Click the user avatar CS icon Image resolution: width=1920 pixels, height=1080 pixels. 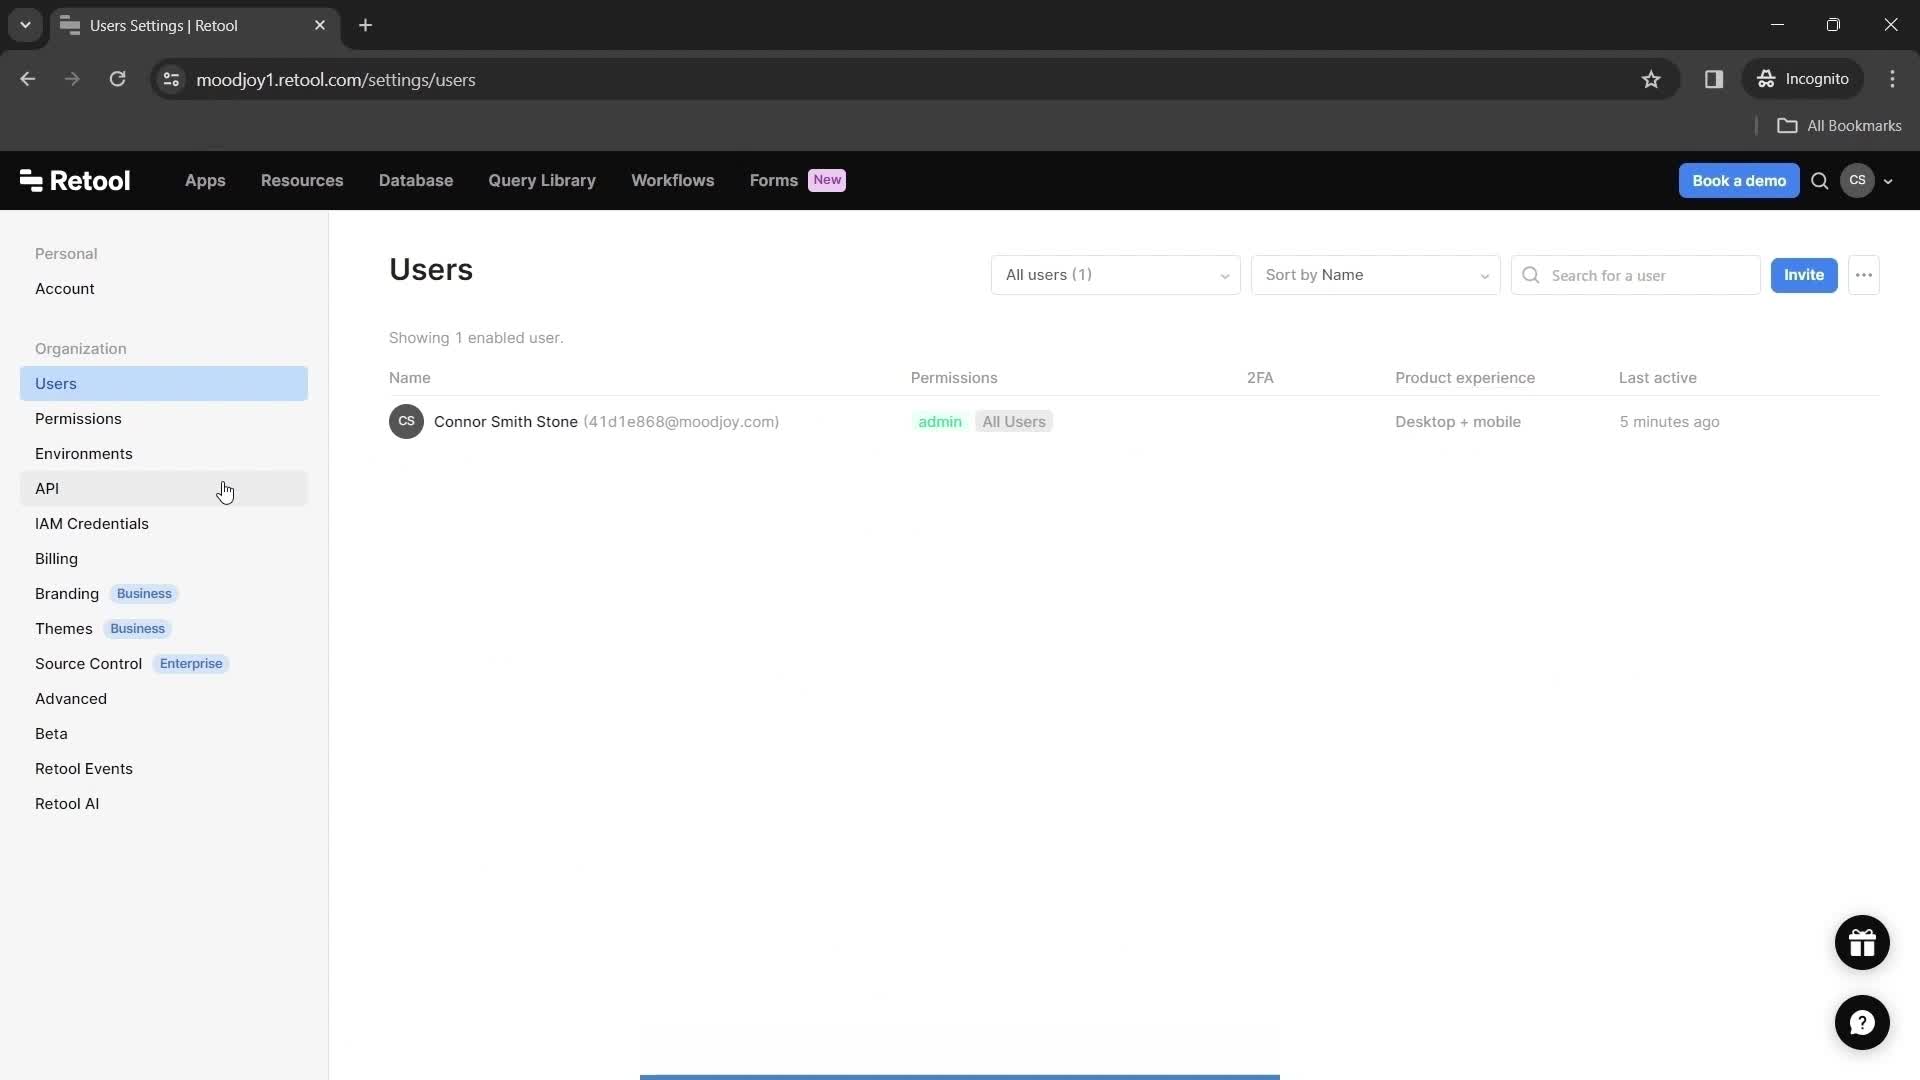pyautogui.click(x=1857, y=179)
